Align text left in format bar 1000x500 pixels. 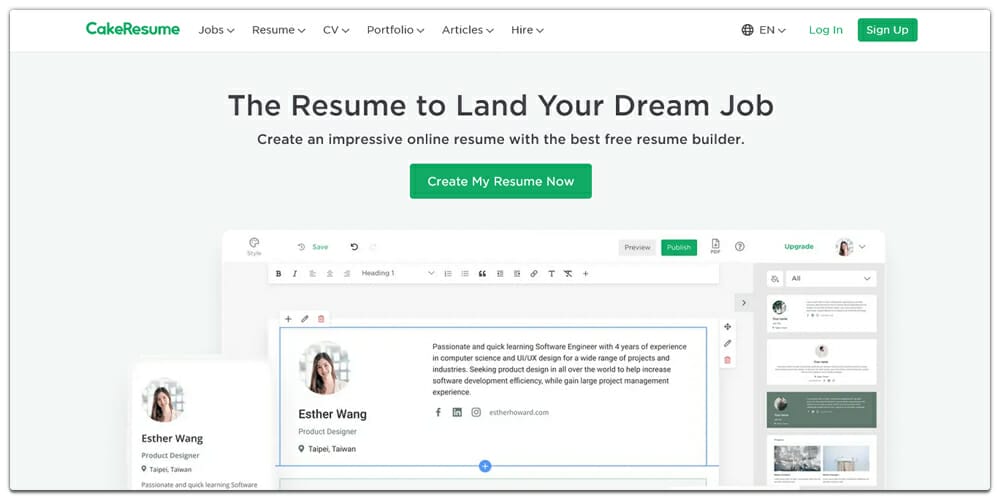point(312,274)
